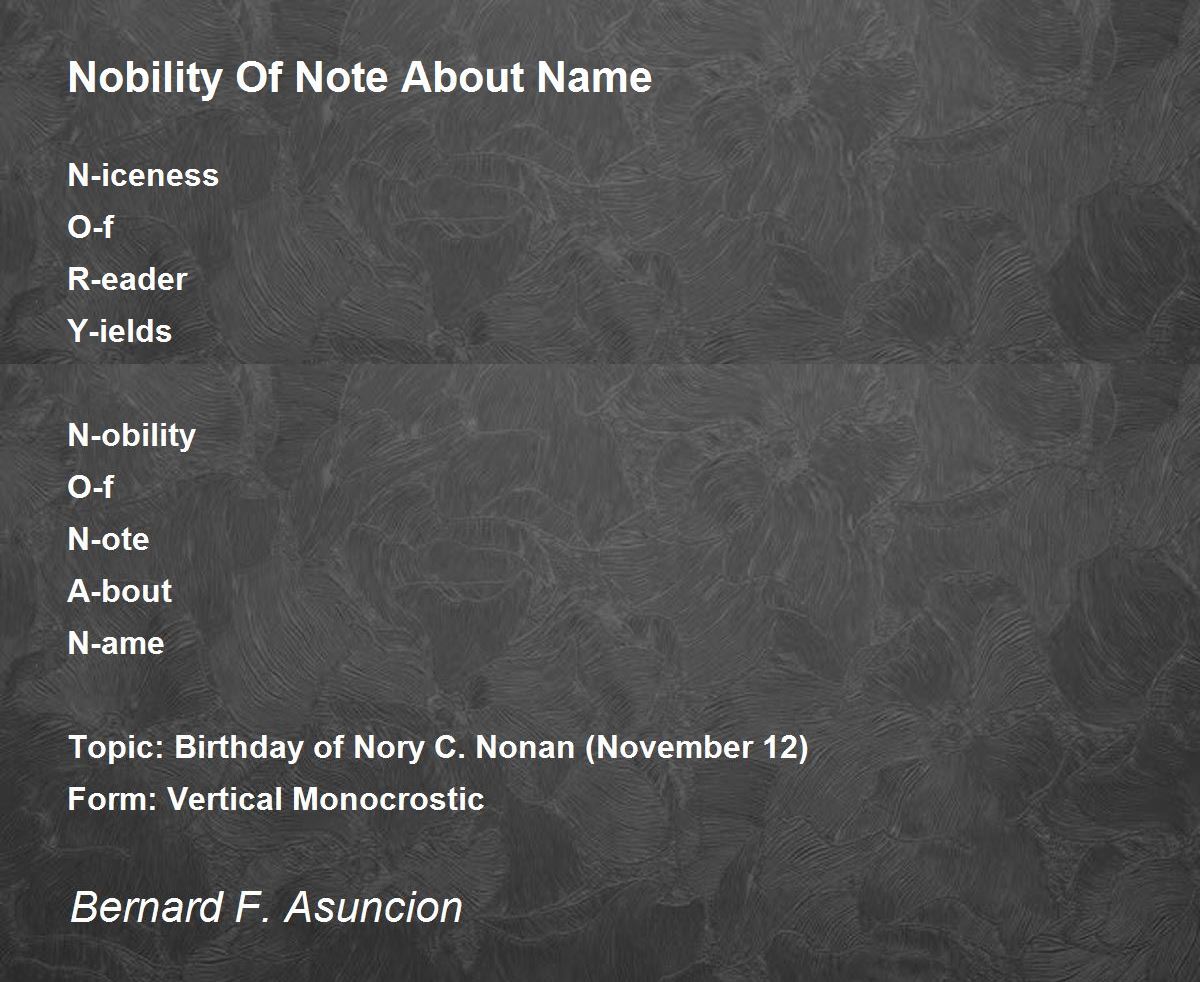Select the line N-iceness
Screen dimensions: 1200x982
[x=143, y=175]
